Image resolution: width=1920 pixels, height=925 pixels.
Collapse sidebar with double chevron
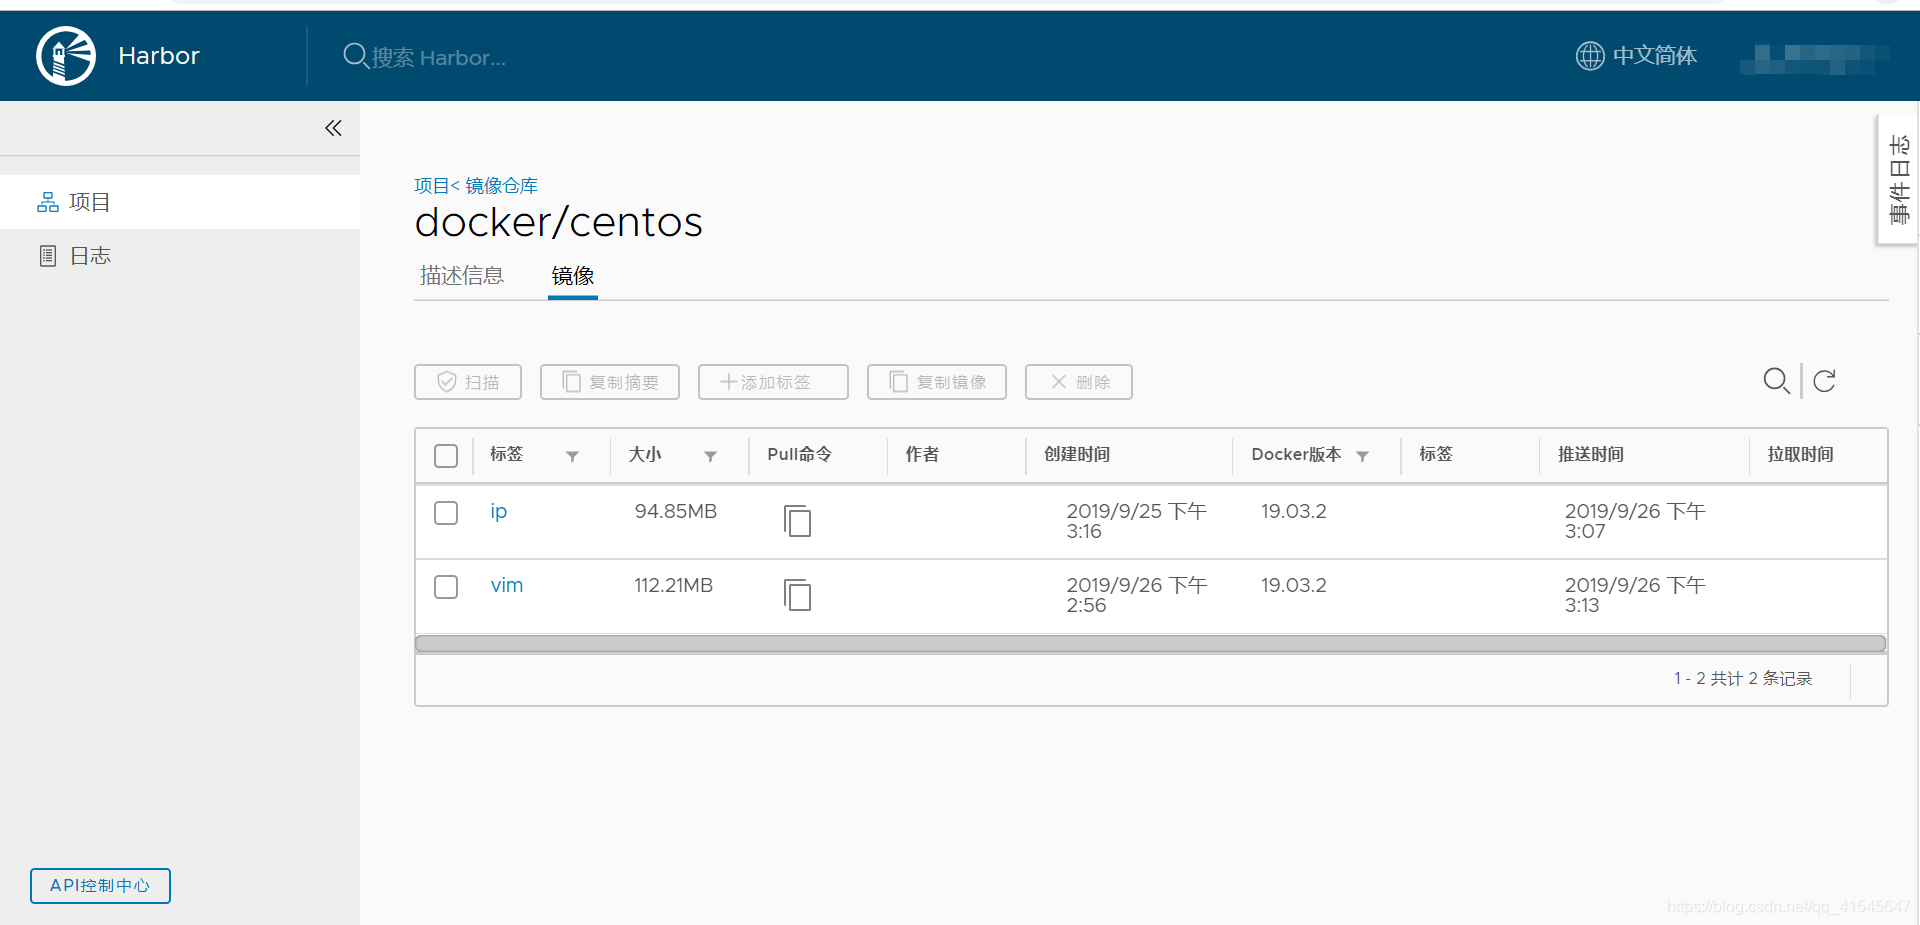tap(333, 128)
